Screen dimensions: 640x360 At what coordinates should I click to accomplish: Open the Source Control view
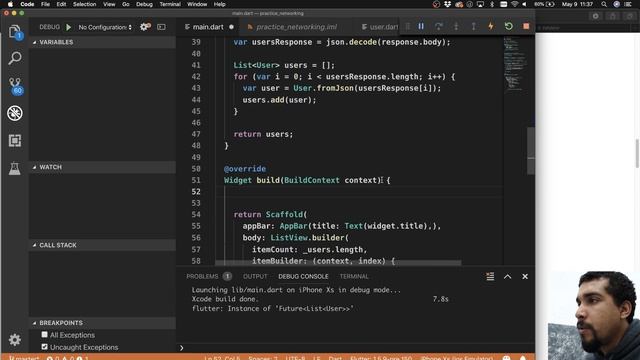pos(16,86)
